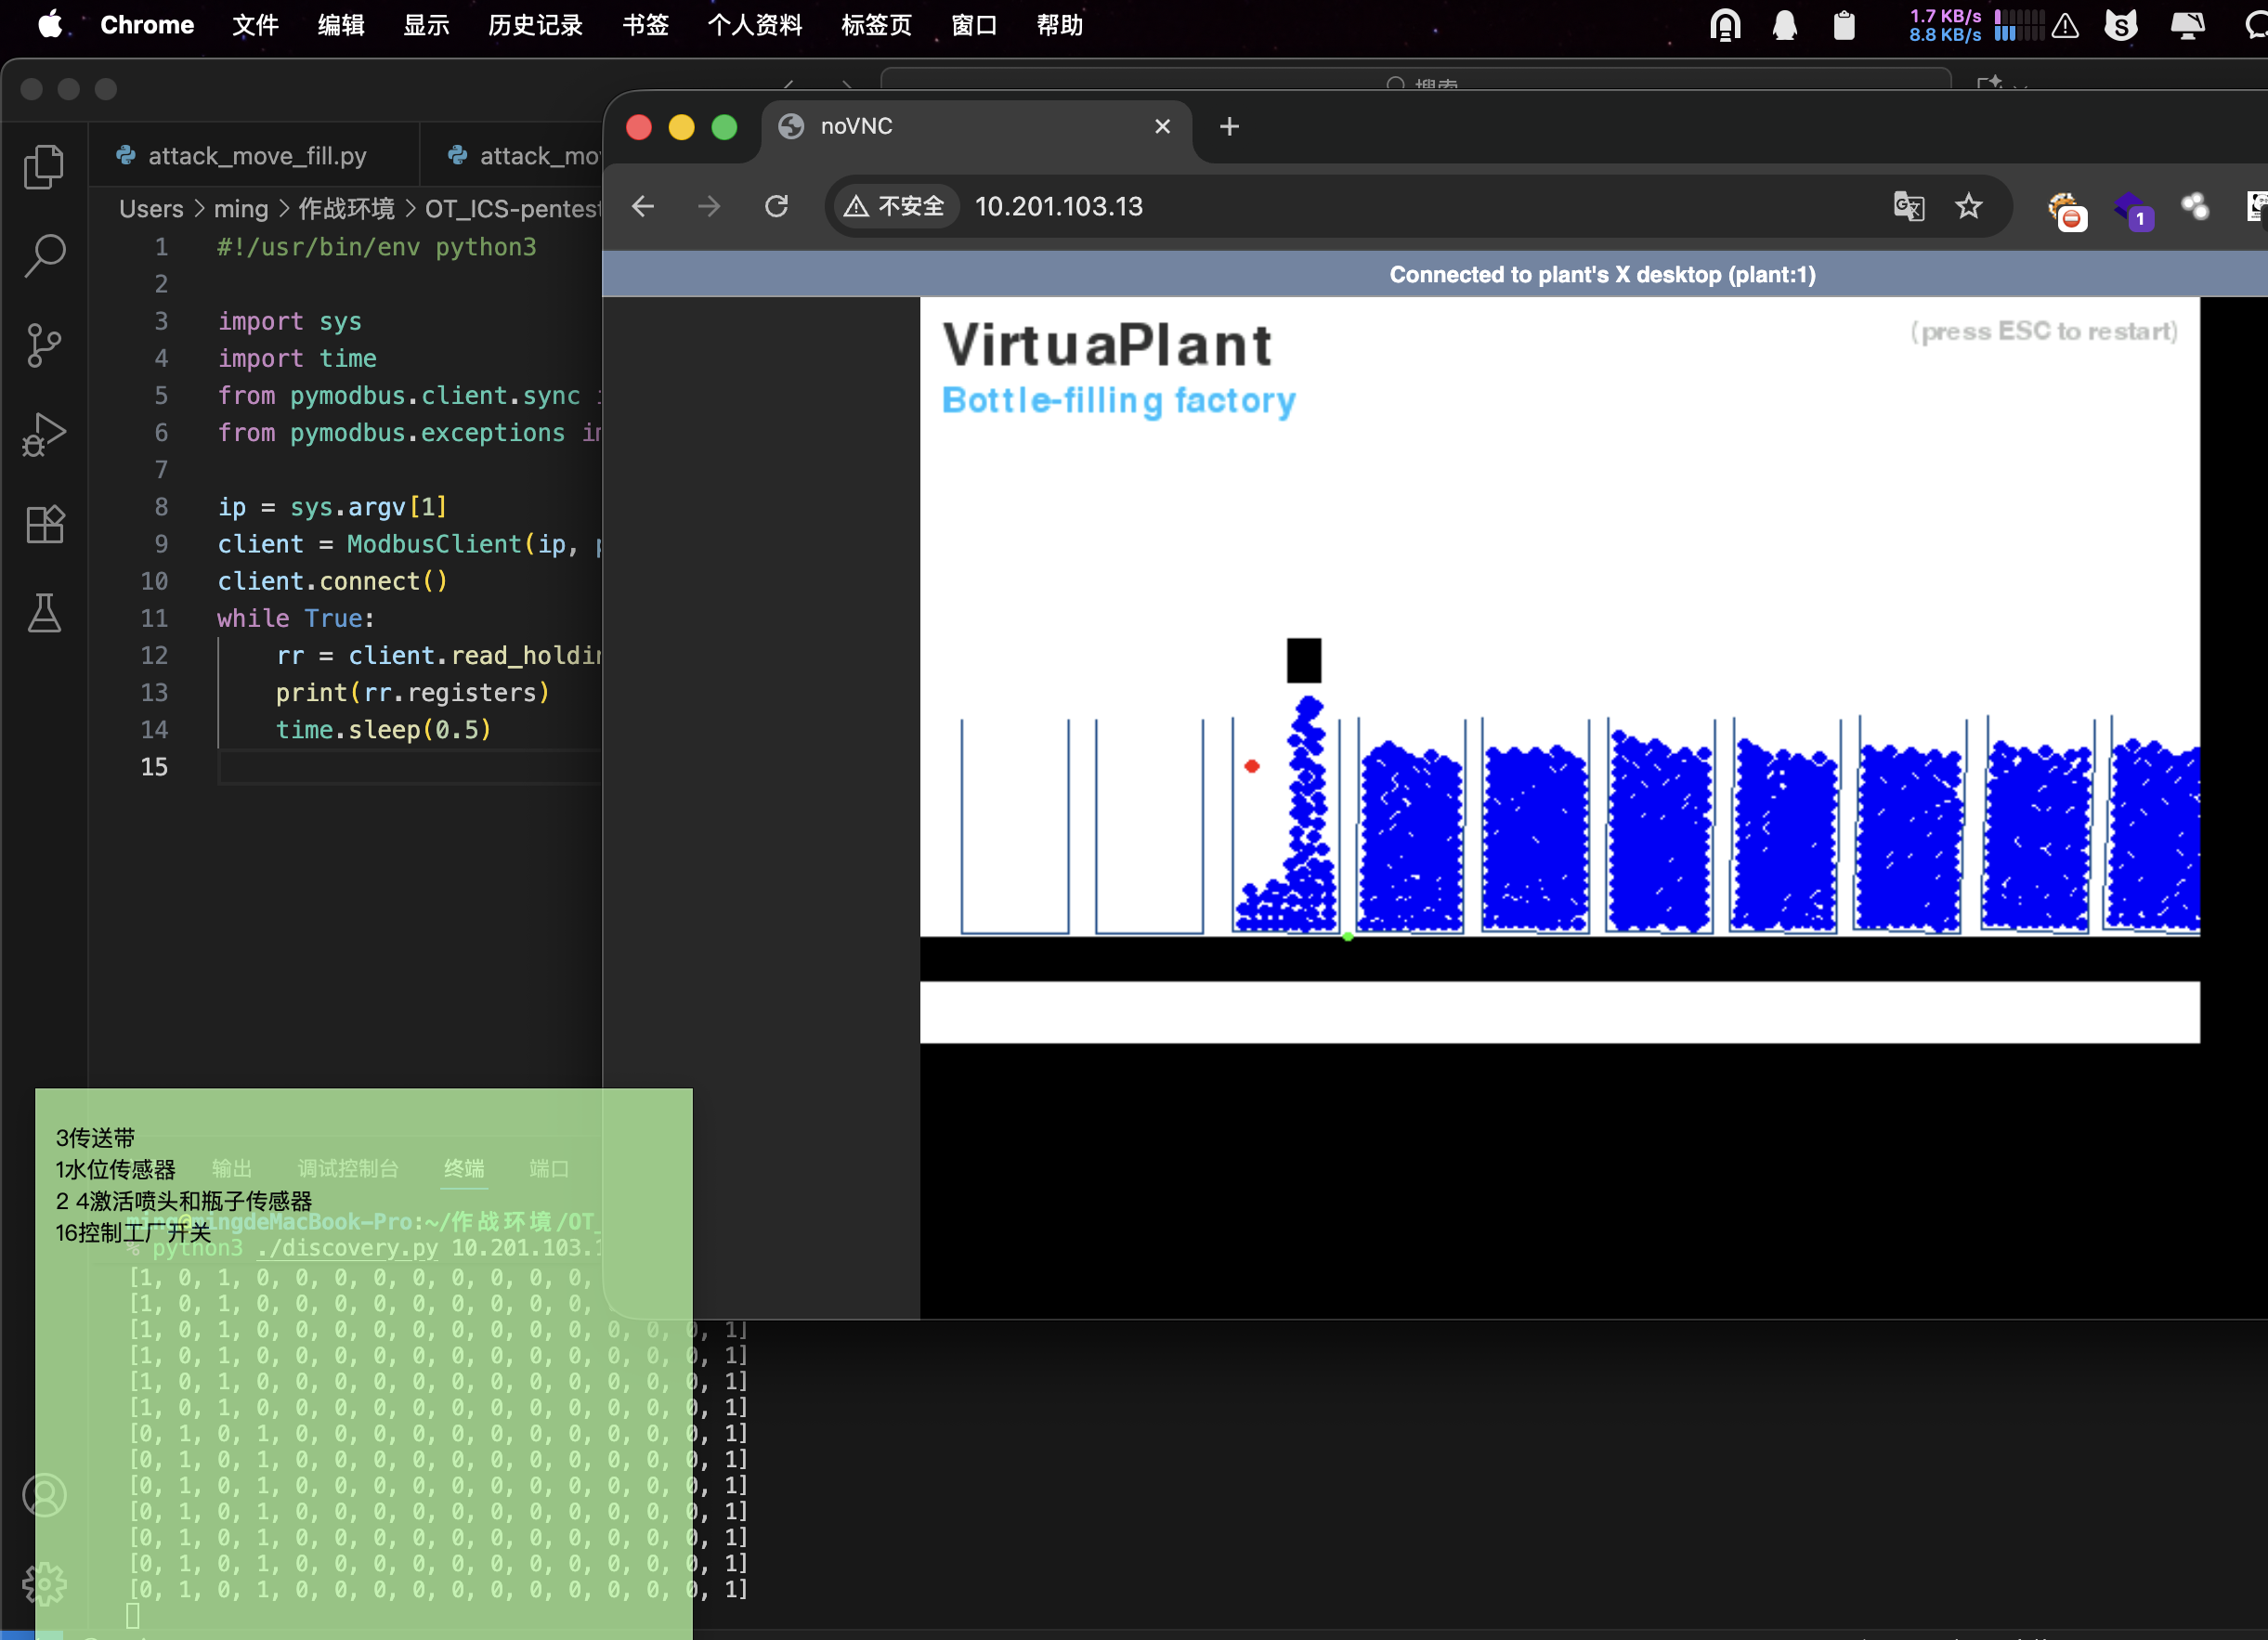Open Source Control view in VS Code
Image resolution: width=2268 pixels, height=1640 pixels.
[x=44, y=345]
